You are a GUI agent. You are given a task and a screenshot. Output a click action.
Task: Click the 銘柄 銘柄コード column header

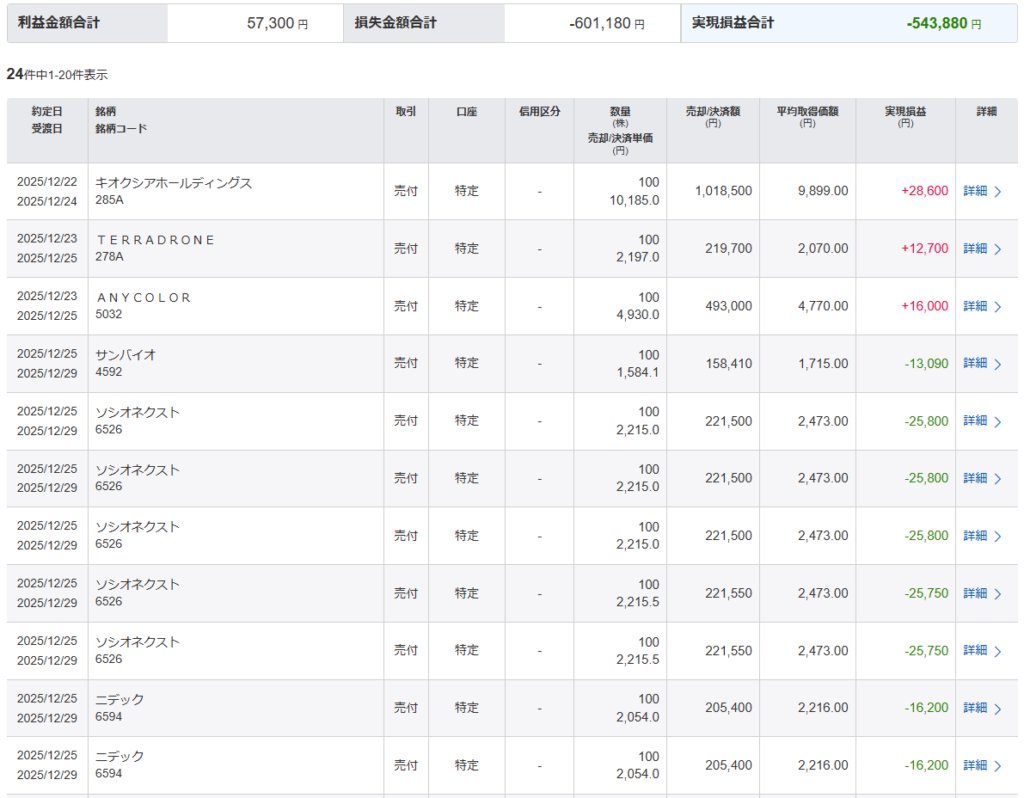click(x=121, y=120)
